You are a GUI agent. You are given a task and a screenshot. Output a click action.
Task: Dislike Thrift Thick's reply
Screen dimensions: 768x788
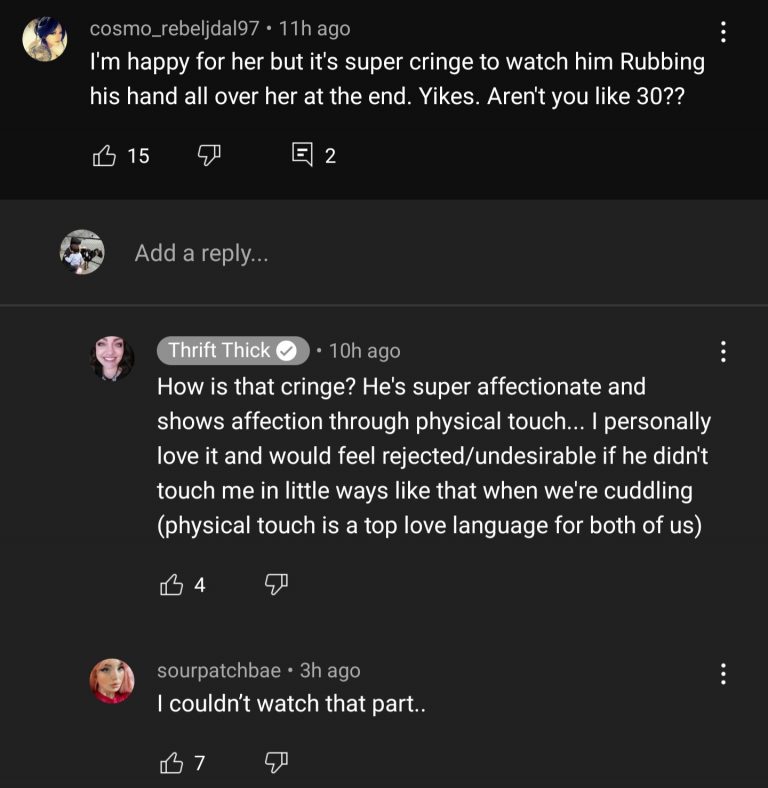276,584
